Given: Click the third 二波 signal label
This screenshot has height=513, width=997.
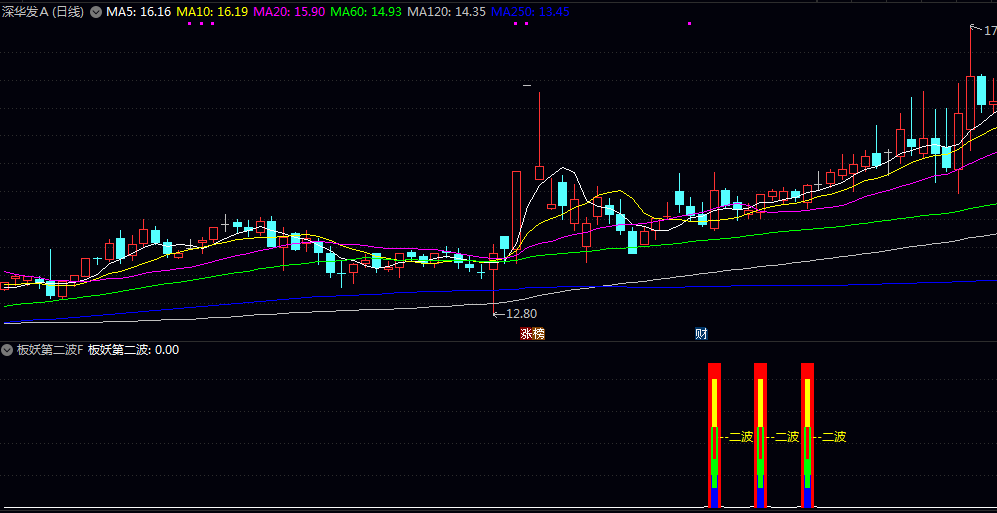Looking at the screenshot, I should tap(834, 437).
